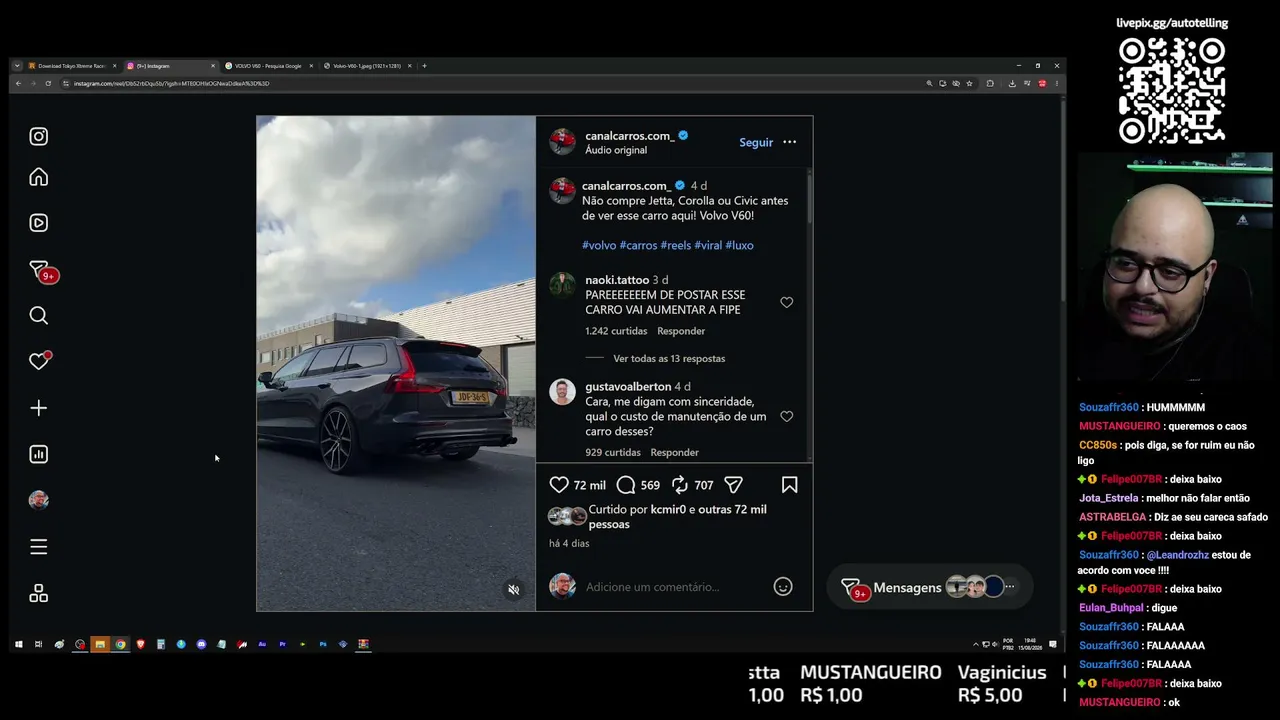Share the reel with paper plane icon
The height and width of the screenshot is (720, 1280).
click(x=733, y=485)
